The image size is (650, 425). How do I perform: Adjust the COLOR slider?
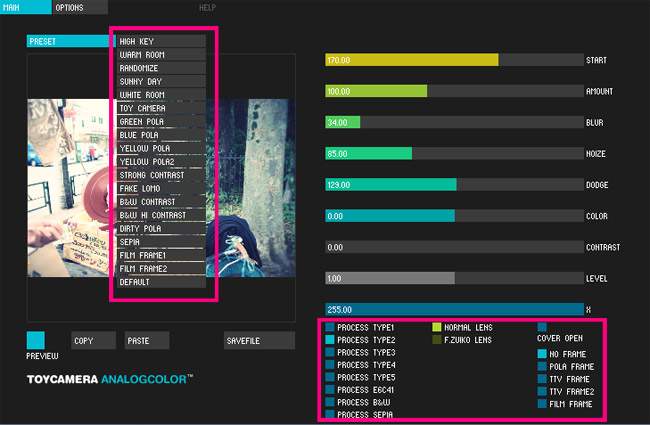click(x=454, y=216)
